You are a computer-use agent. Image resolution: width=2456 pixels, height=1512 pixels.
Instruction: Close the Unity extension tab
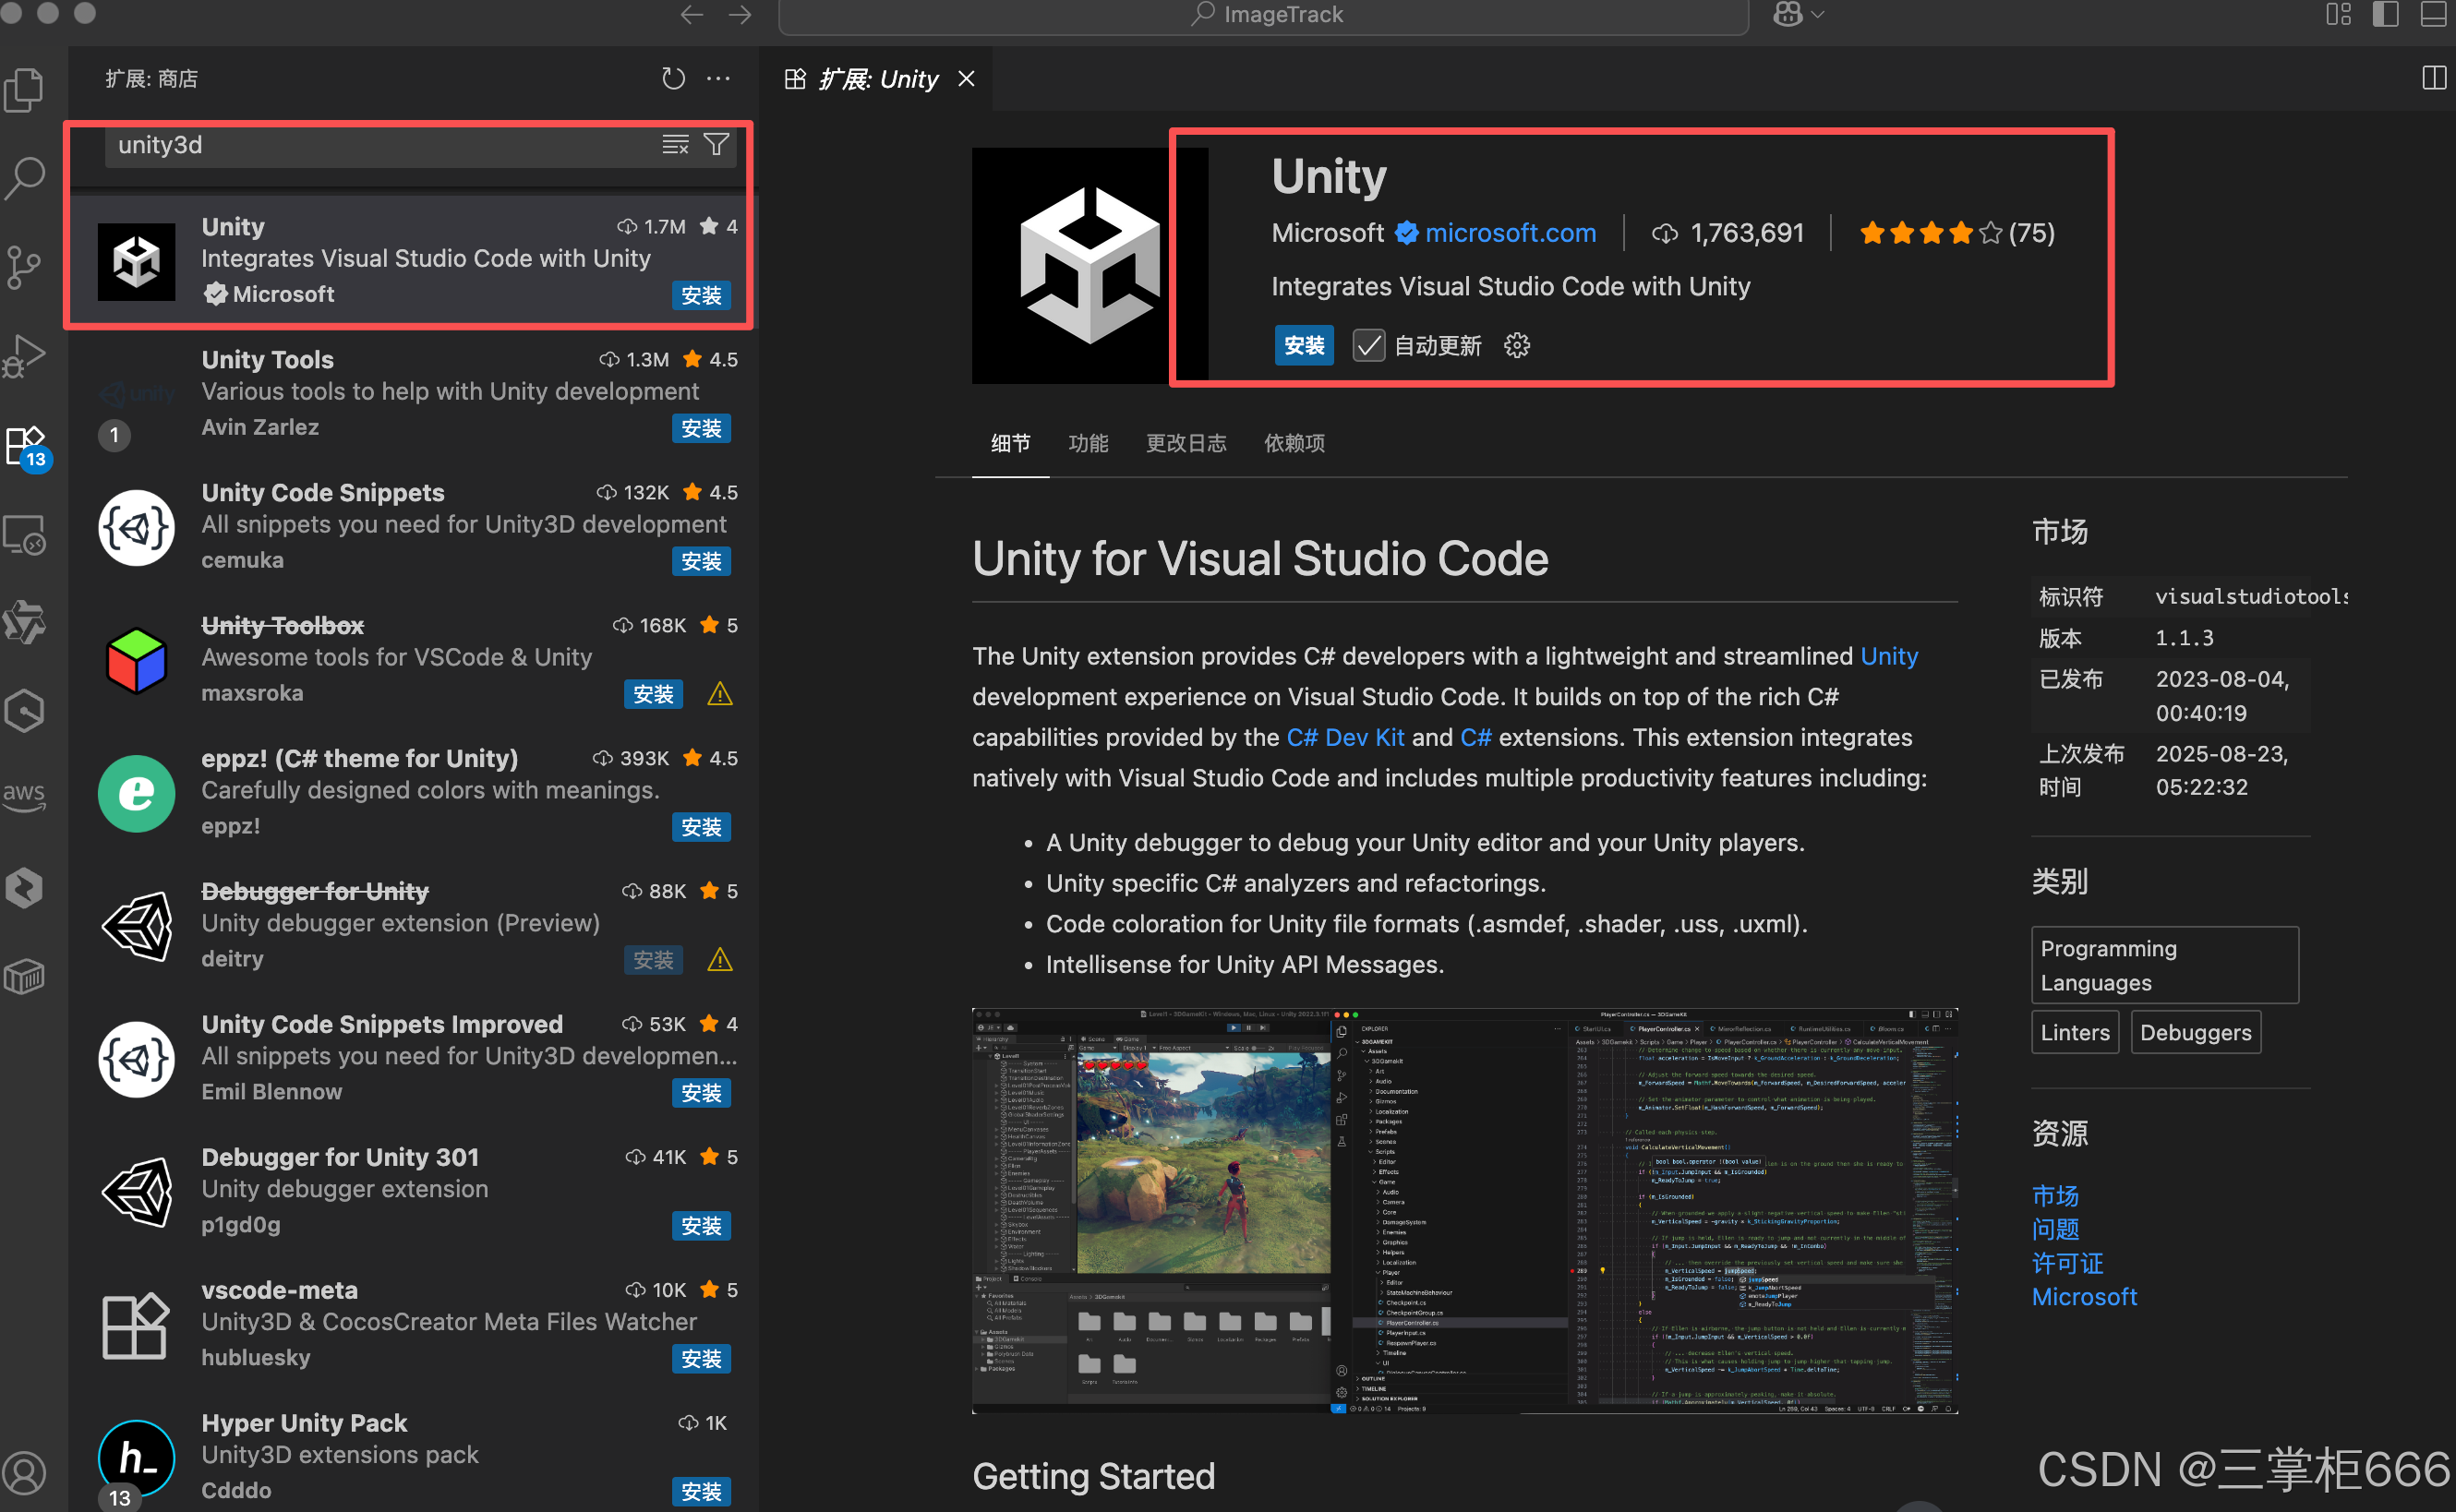pyautogui.click(x=966, y=78)
